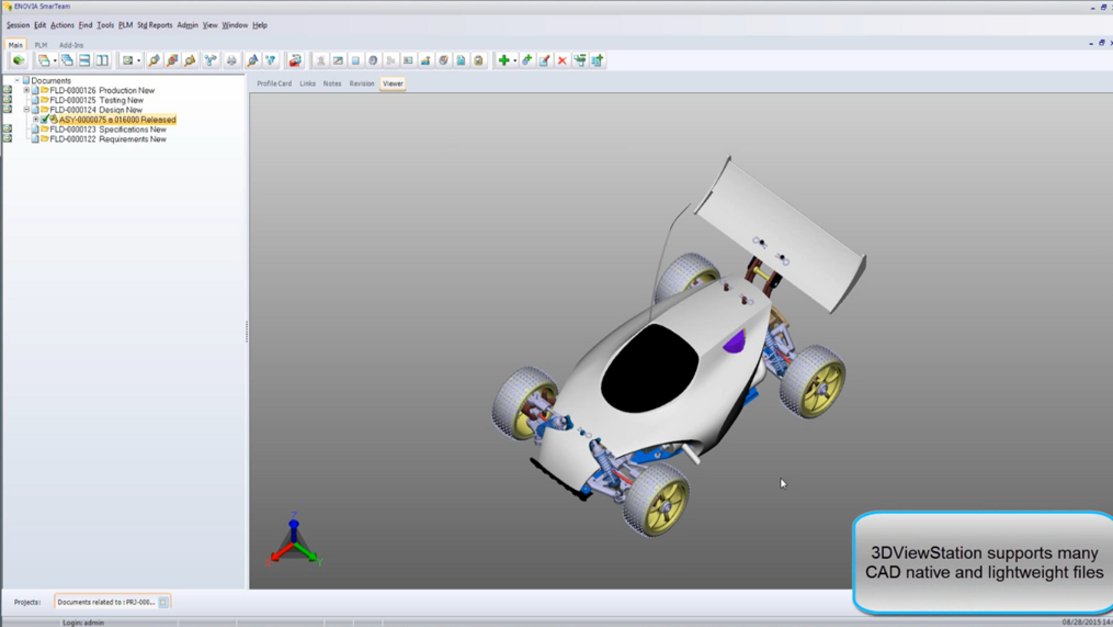
Task: Open the Tools menu
Action: pos(105,25)
